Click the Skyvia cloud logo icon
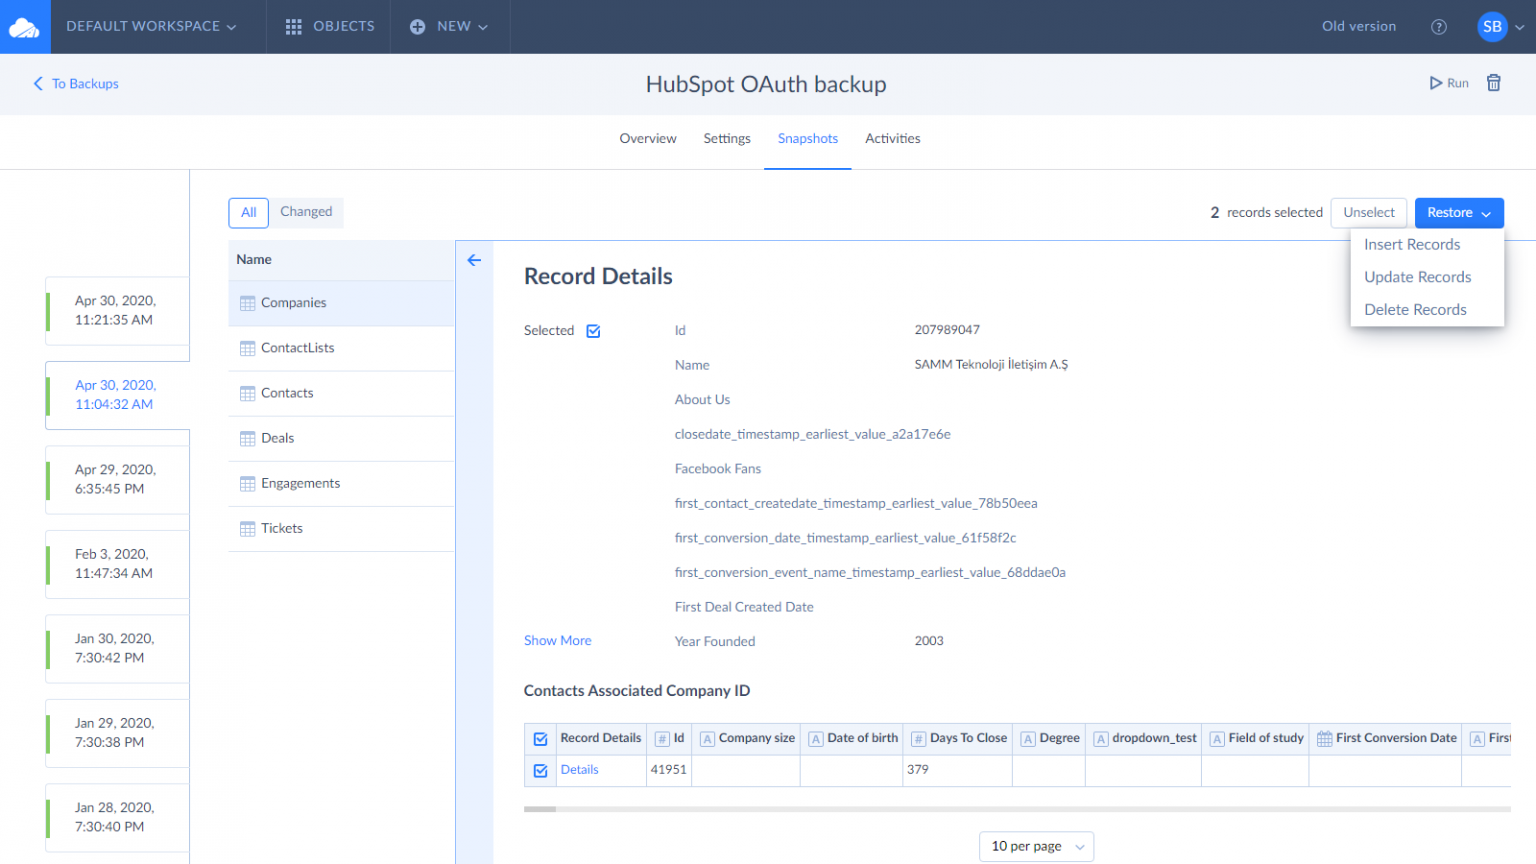 pyautogui.click(x=24, y=27)
